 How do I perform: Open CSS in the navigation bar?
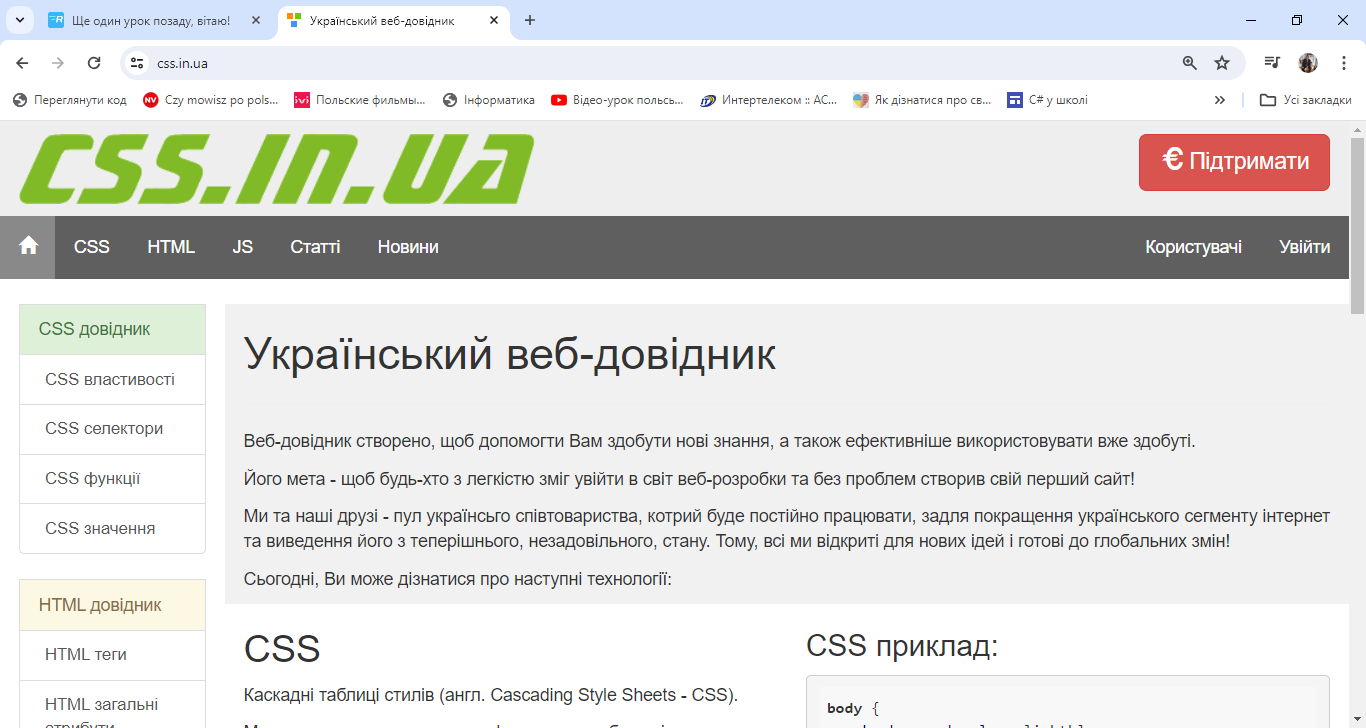(x=92, y=247)
